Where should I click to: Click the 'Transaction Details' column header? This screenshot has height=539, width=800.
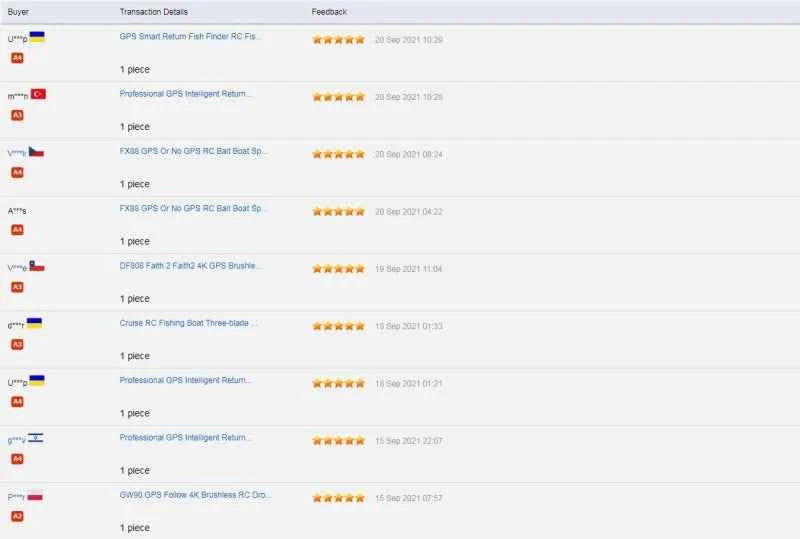point(154,12)
